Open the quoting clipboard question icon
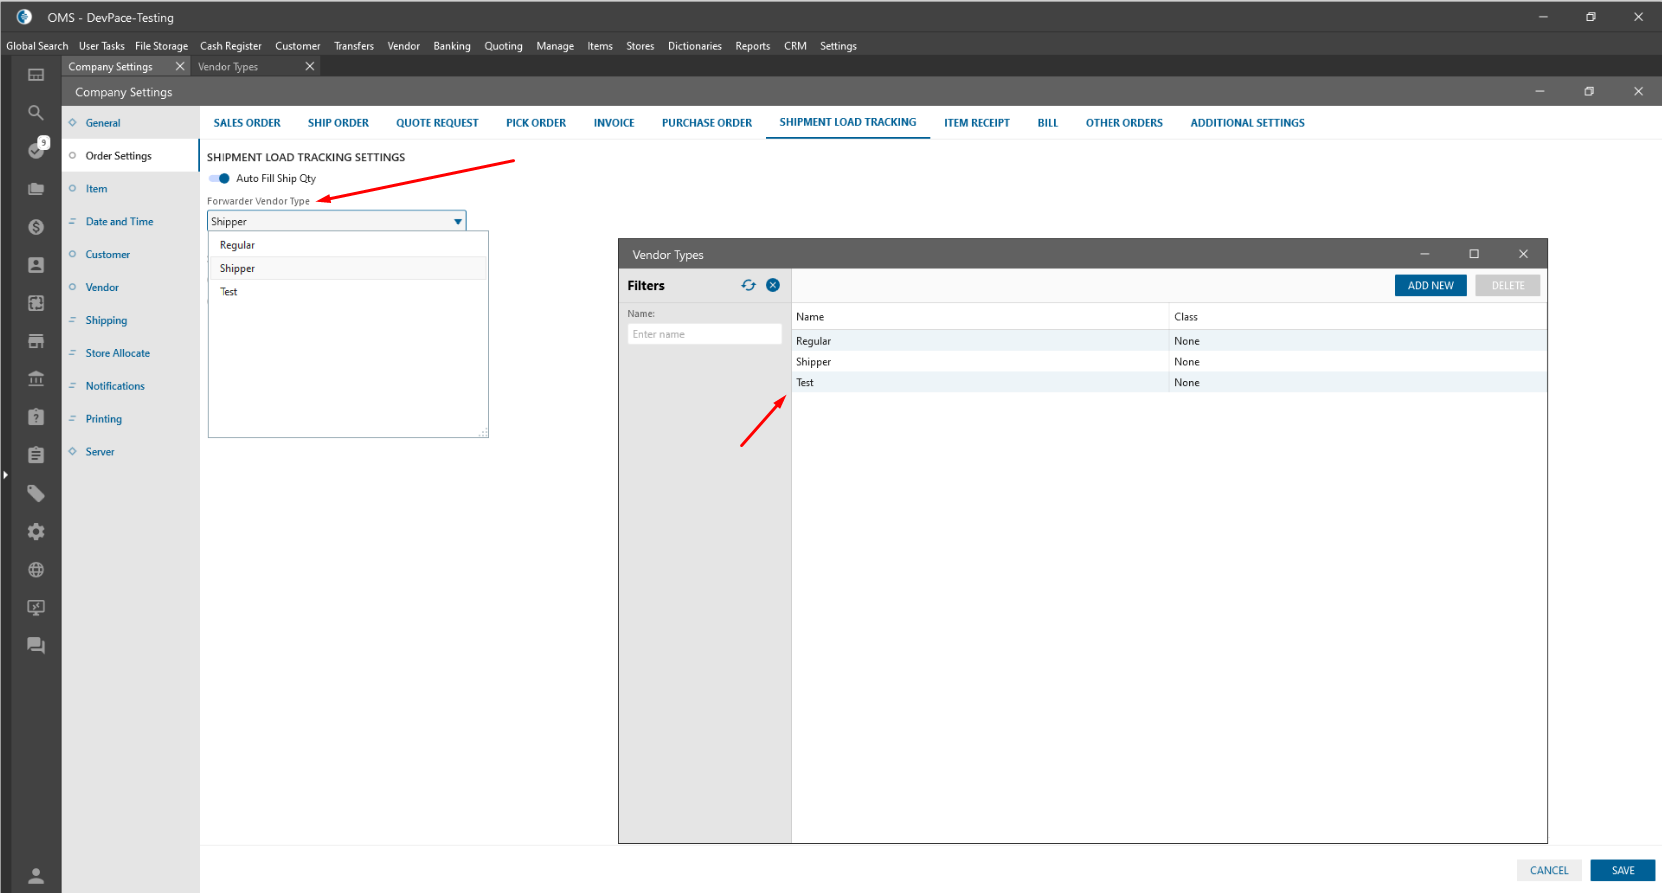Image resolution: width=1662 pixels, height=893 pixels. (36, 417)
